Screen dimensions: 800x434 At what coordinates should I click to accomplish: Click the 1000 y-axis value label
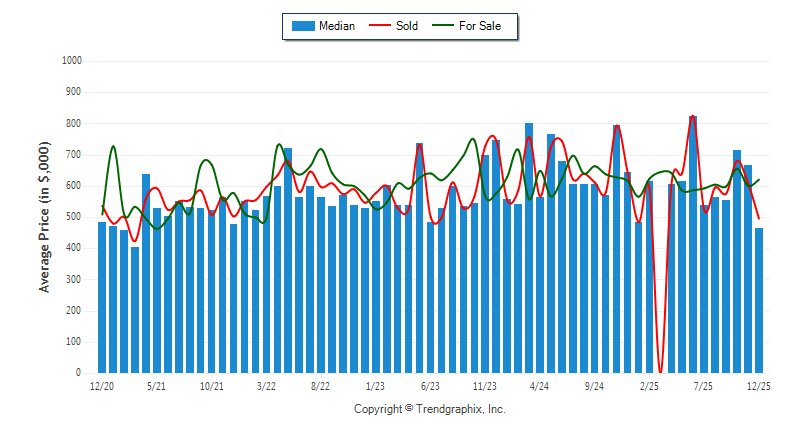(71, 61)
